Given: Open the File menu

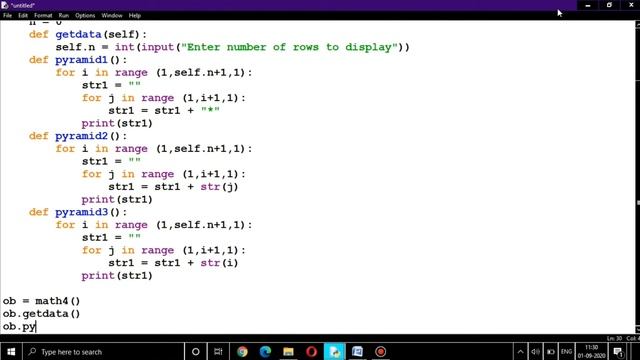Looking at the screenshot, I should point(7,16).
